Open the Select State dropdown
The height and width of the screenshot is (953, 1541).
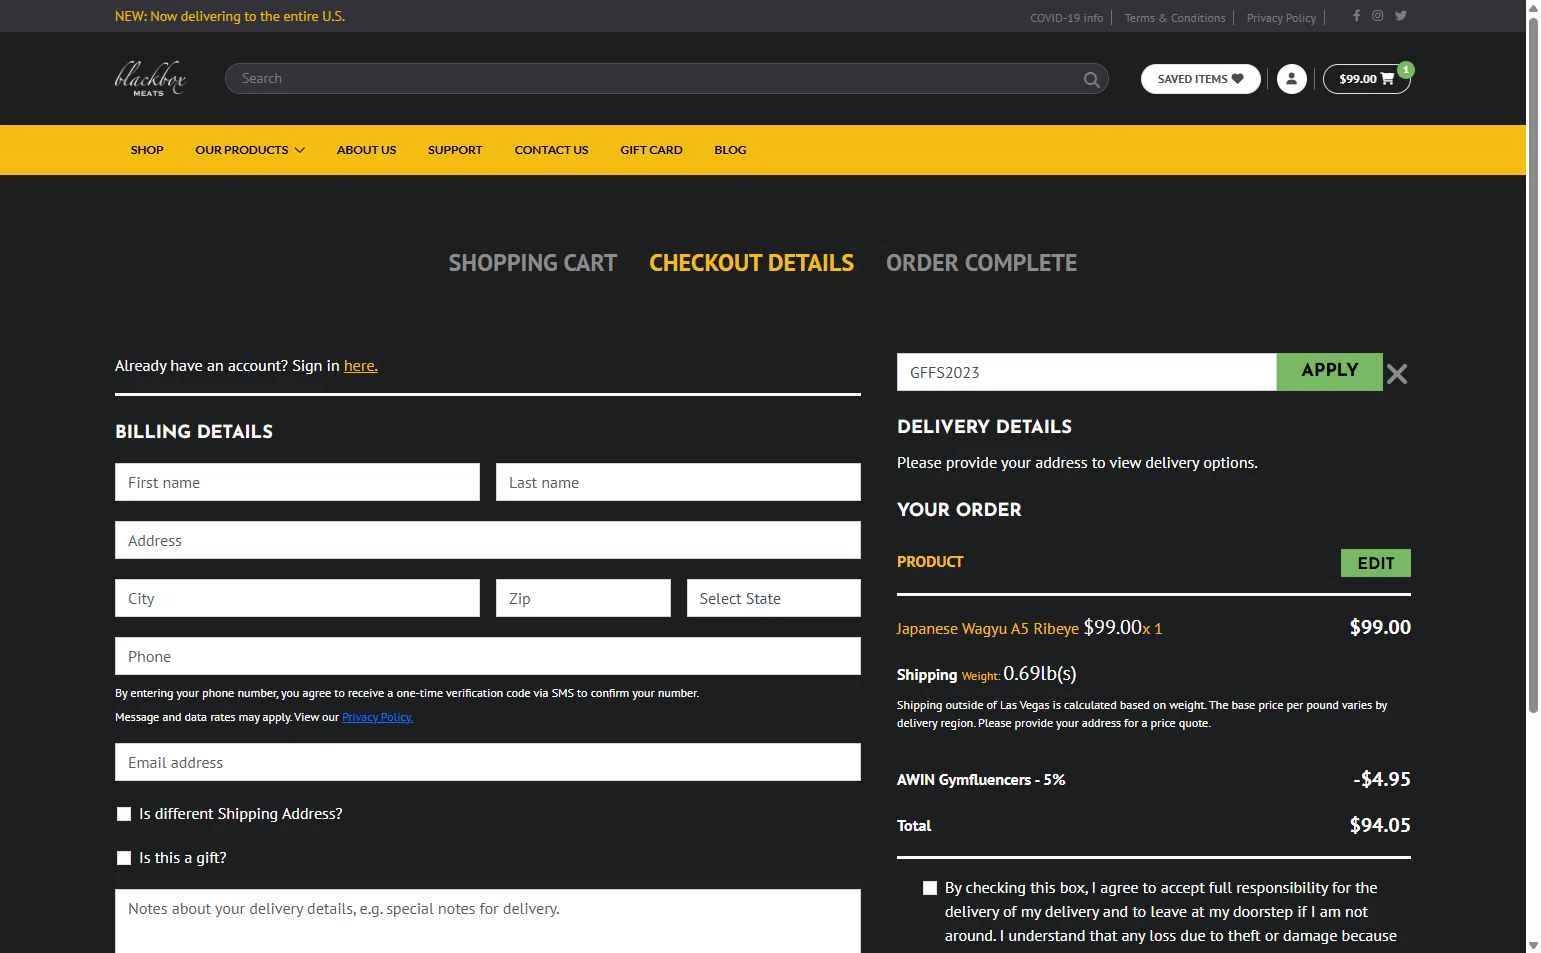click(x=773, y=598)
